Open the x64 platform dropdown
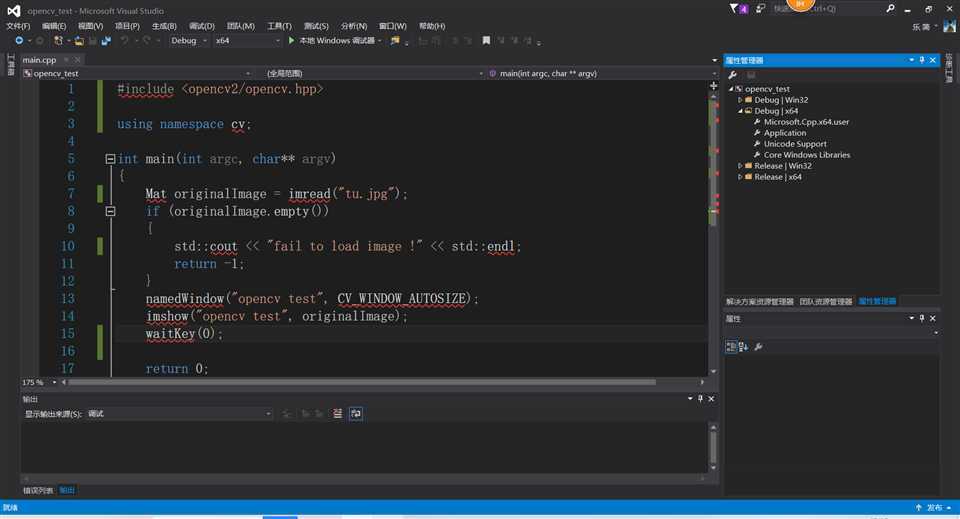This screenshot has width=960, height=519. [277, 41]
